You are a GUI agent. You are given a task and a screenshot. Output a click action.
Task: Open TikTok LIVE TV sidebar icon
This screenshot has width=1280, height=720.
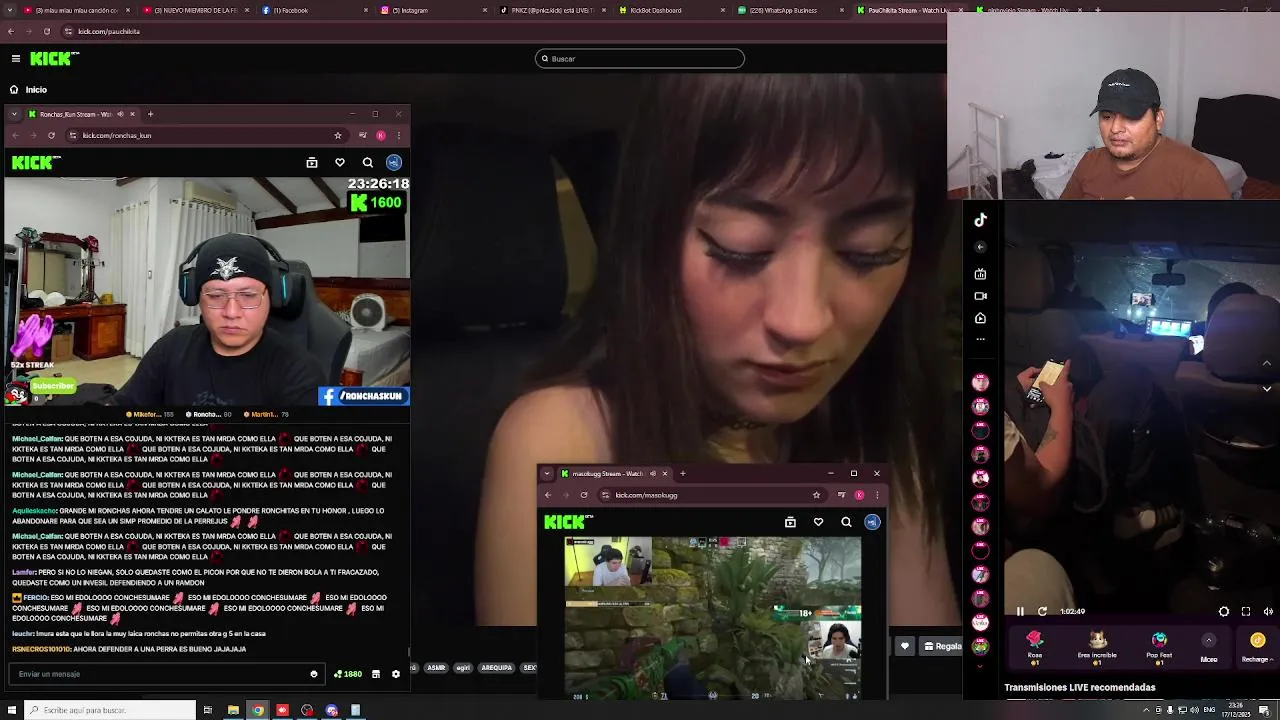click(x=980, y=274)
